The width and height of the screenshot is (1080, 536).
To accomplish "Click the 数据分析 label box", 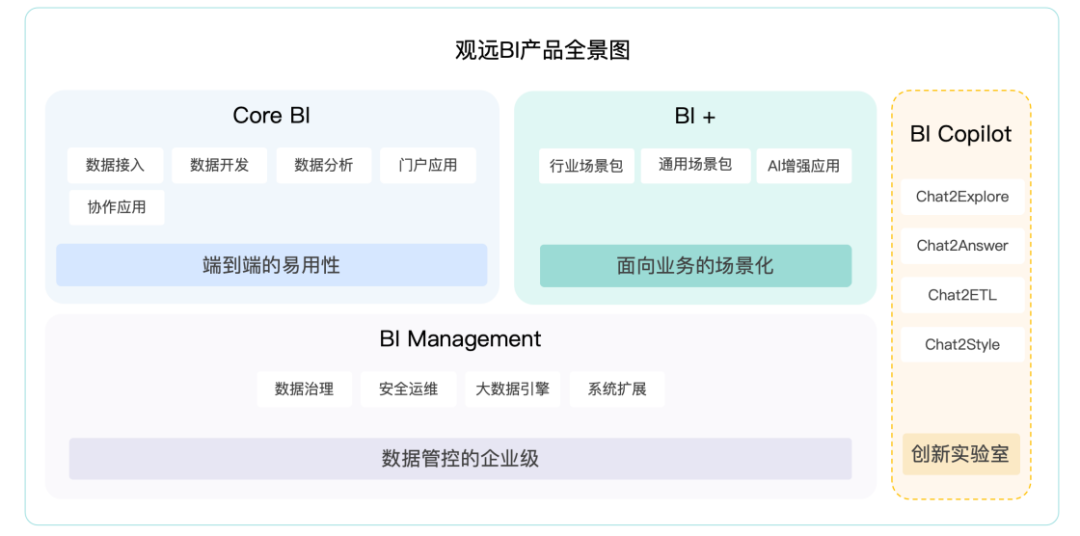I will click(x=323, y=165).
